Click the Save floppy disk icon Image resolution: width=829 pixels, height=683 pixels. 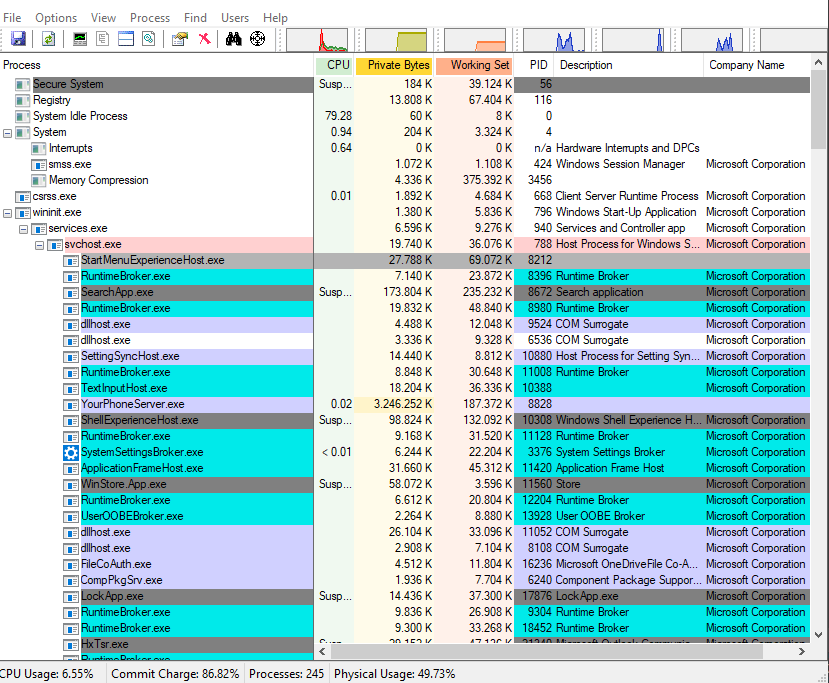(x=19, y=39)
